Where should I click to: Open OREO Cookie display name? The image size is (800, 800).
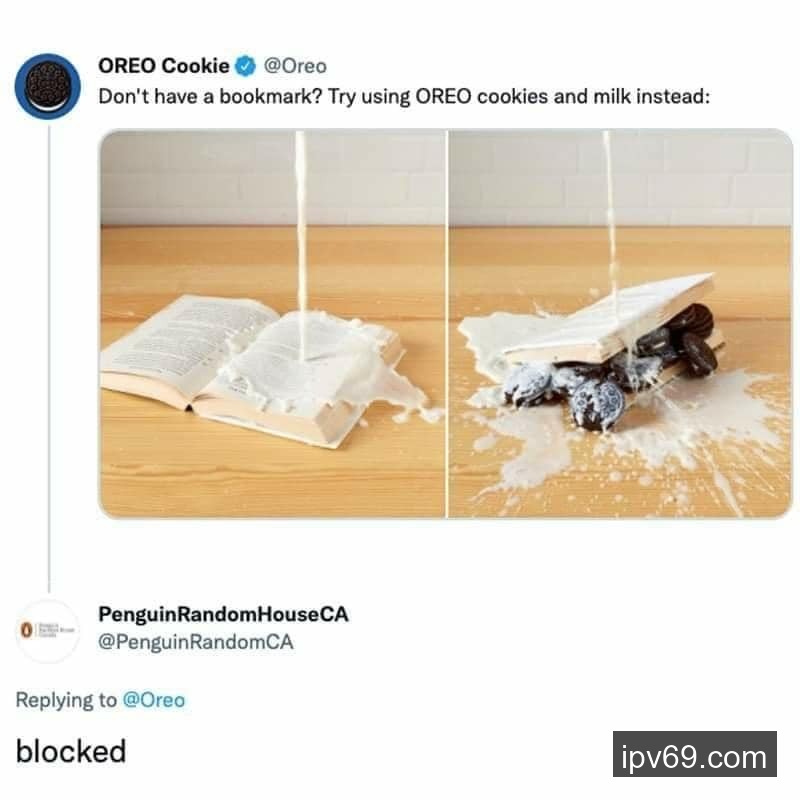pyautogui.click(x=163, y=66)
